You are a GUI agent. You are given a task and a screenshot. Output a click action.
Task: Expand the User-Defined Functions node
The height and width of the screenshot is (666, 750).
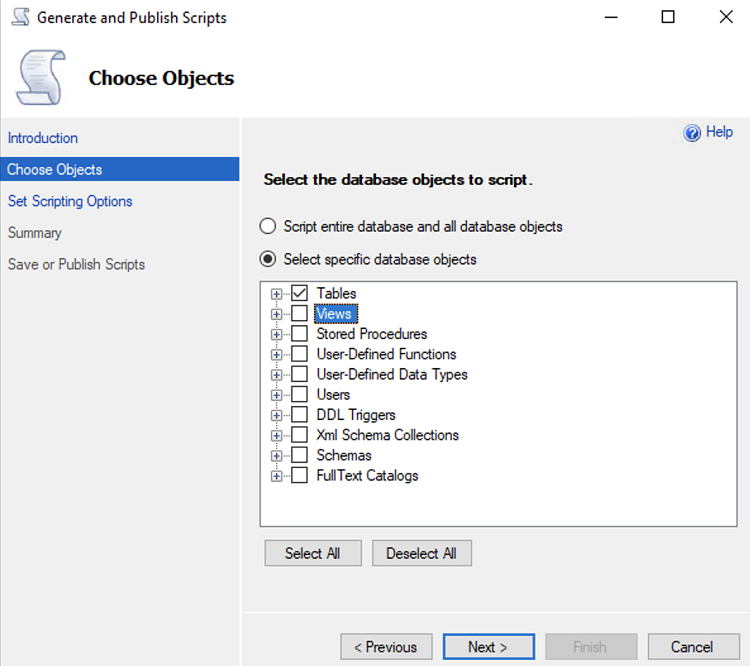[276, 354]
